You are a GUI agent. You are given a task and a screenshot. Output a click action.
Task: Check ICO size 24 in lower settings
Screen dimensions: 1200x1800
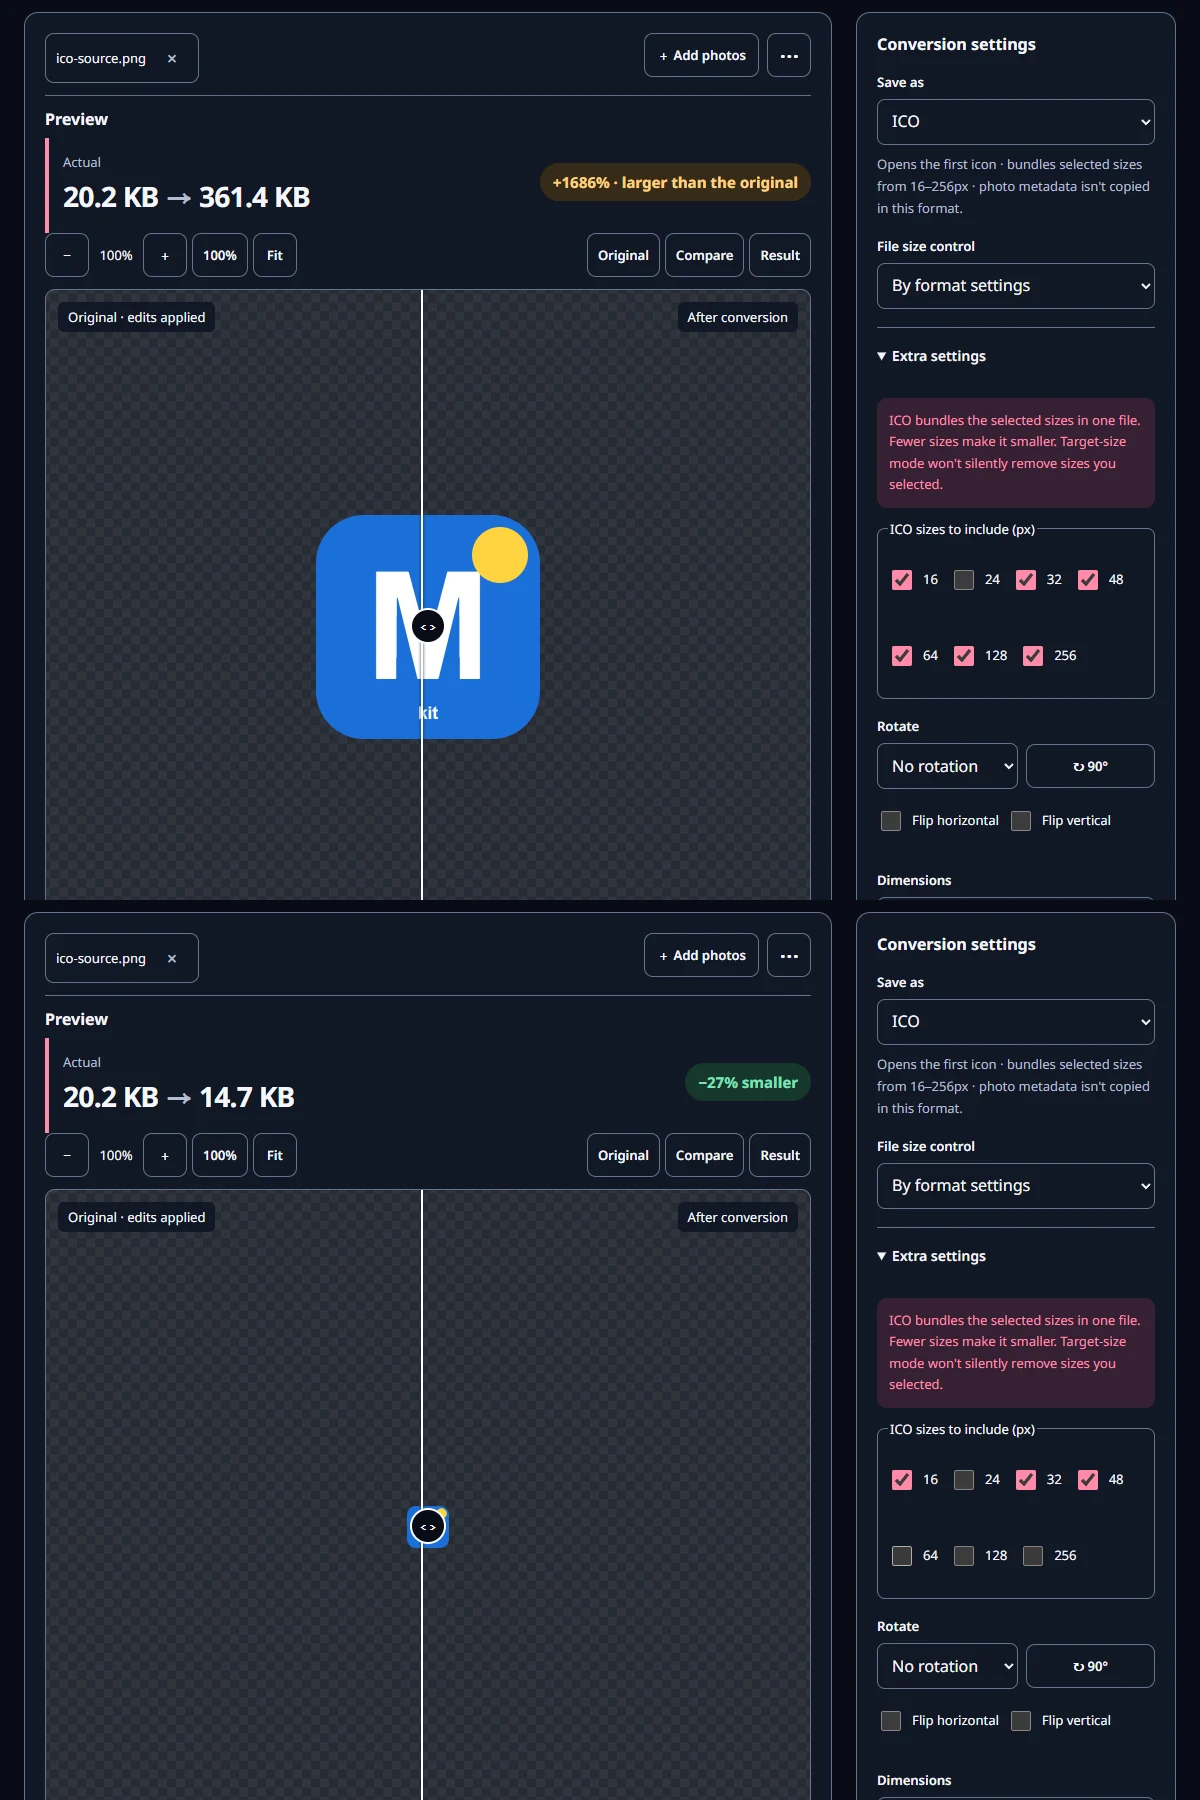(964, 1480)
